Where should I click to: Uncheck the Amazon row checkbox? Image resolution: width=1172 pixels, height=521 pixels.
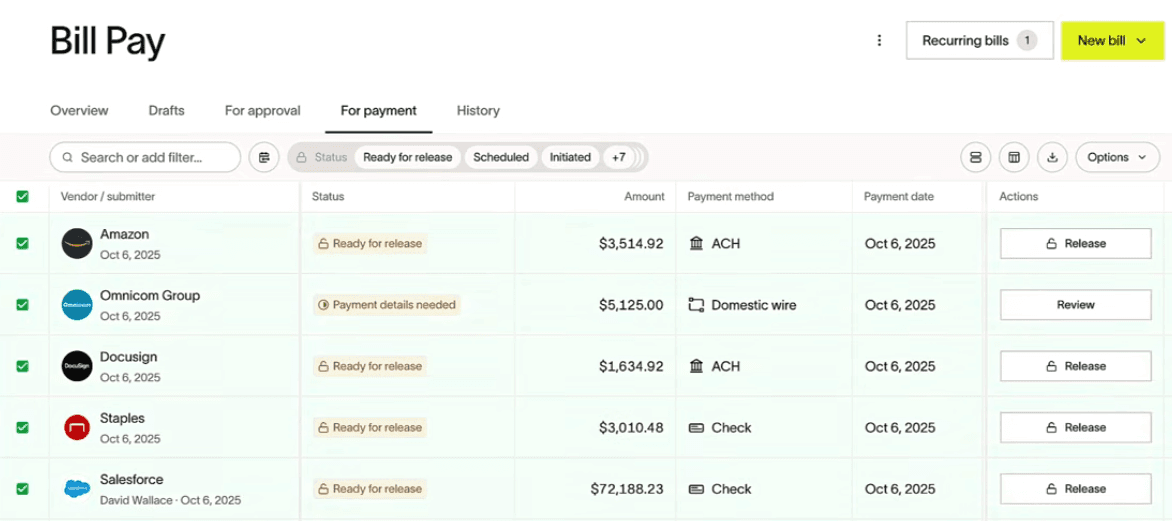[22, 244]
